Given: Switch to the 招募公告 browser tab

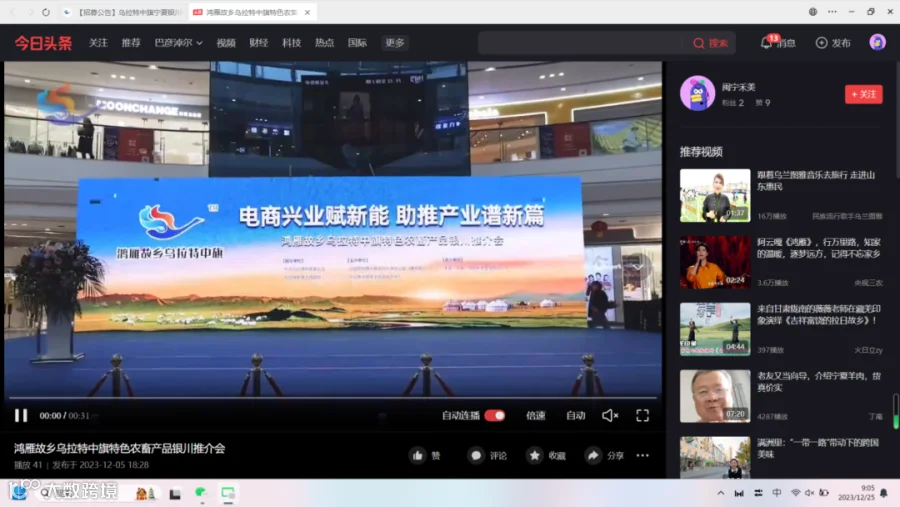Looking at the screenshot, I should tap(122, 12).
